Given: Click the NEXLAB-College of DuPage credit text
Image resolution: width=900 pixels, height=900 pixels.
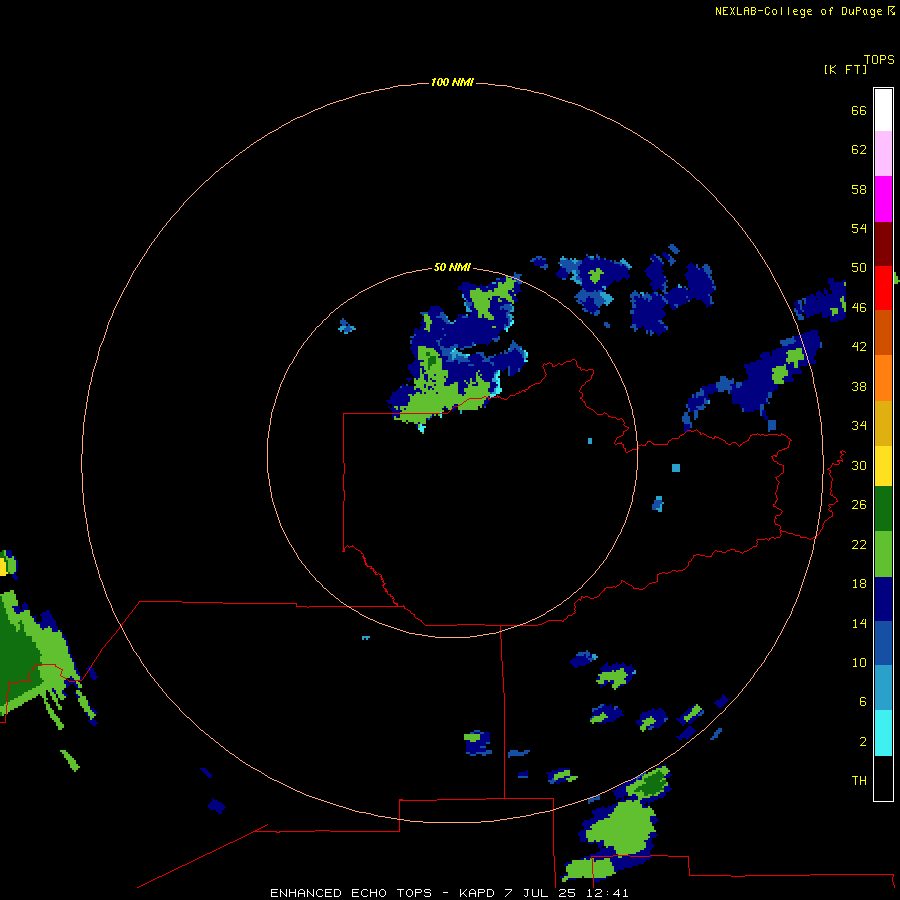Looking at the screenshot, I should click(x=799, y=11).
